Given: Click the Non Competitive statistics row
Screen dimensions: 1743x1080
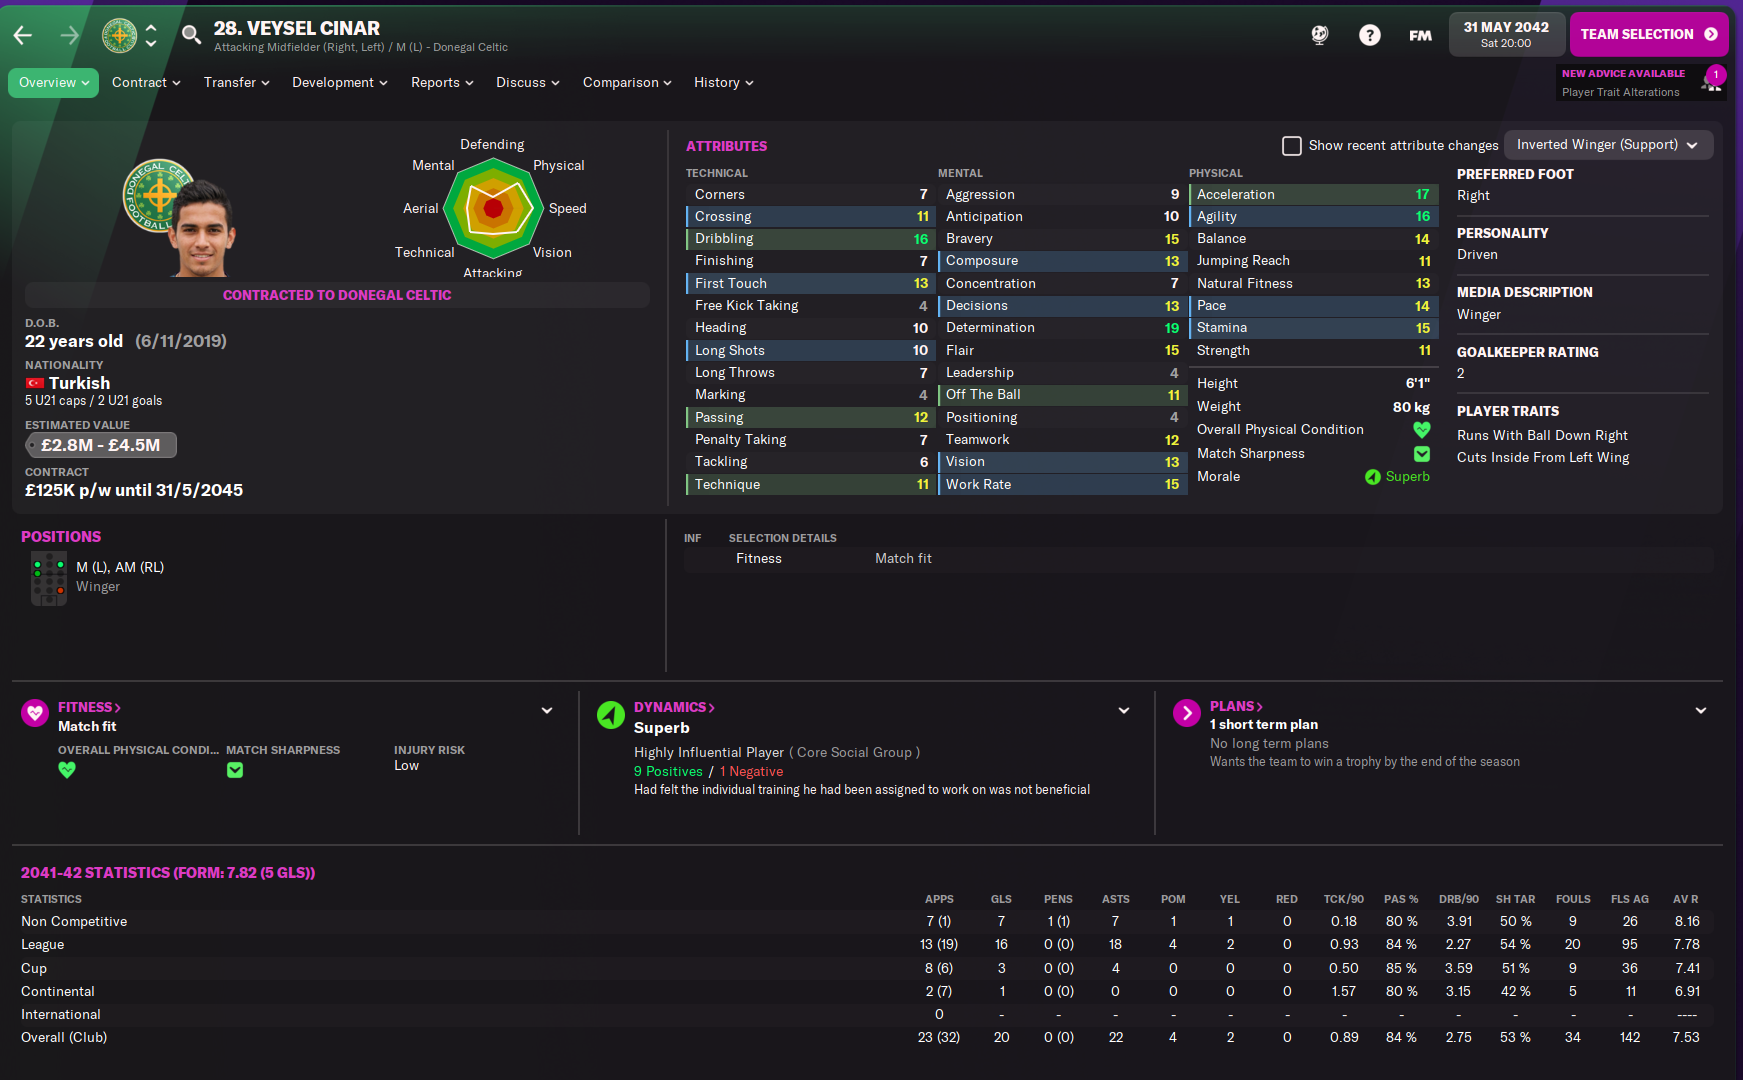Looking at the screenshot, I should pos(866,922).
